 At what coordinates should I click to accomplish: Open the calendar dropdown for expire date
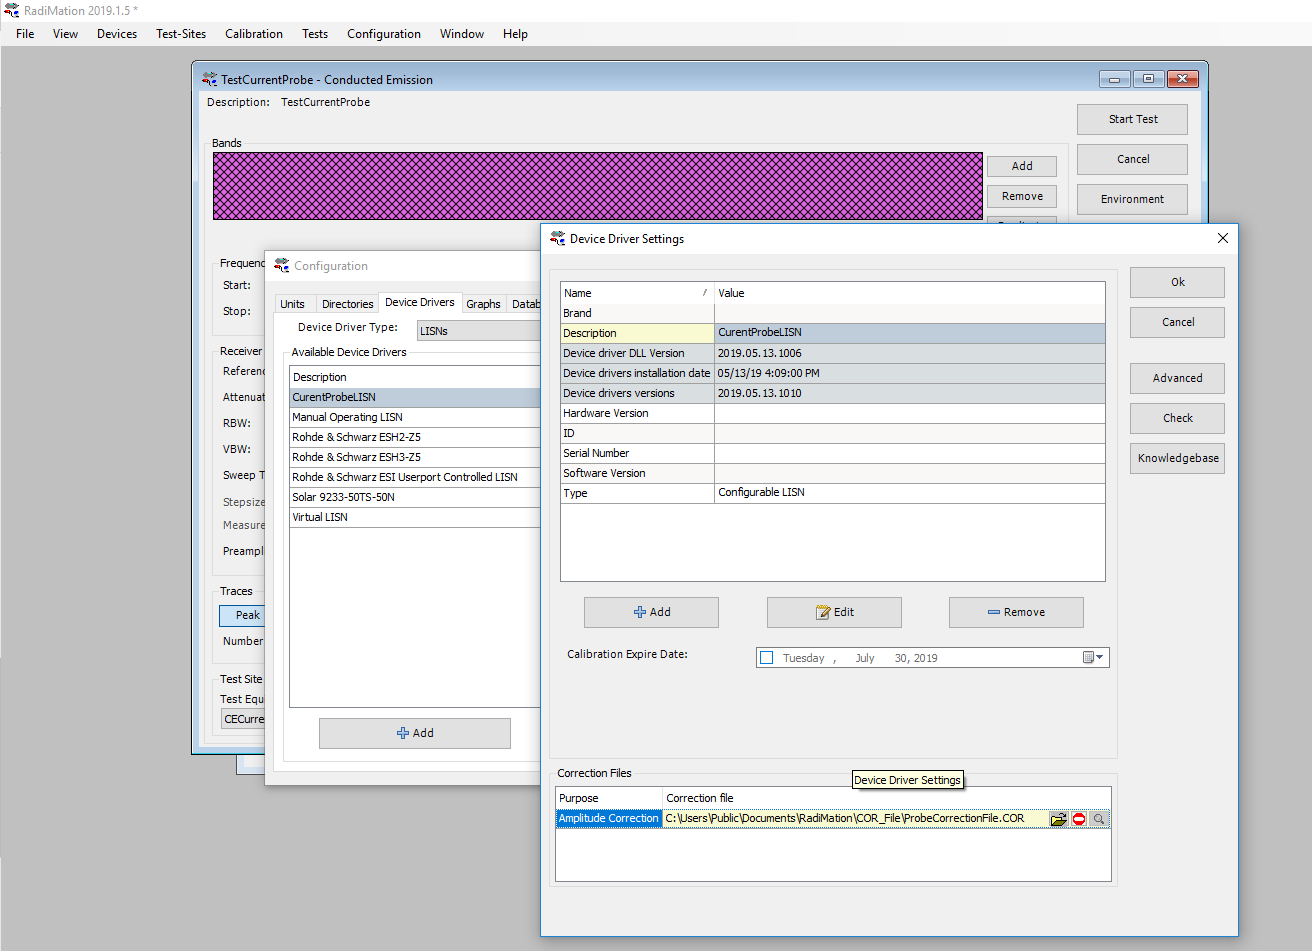(x=1093, y=658)
